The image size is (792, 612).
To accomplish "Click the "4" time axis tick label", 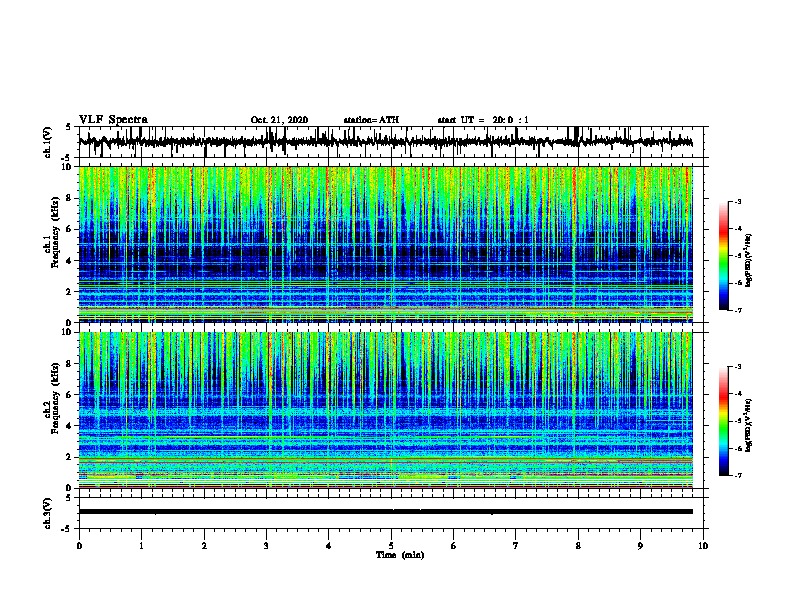I will 329,546.
